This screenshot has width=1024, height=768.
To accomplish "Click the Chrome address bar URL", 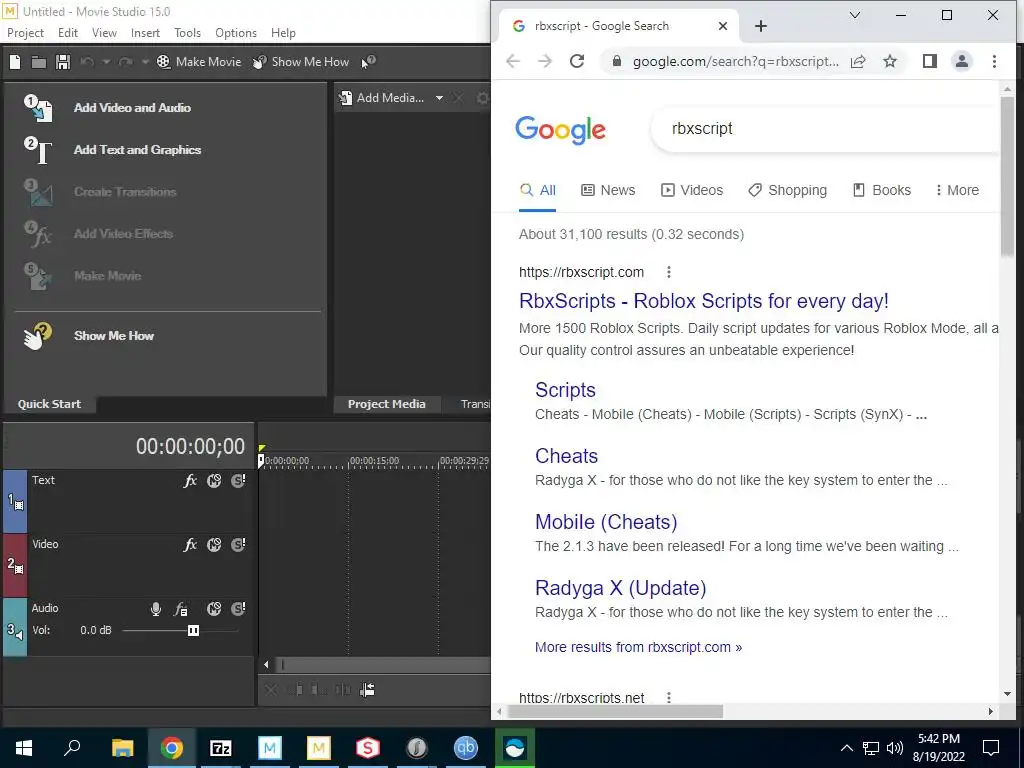I will tap(735, 61).
